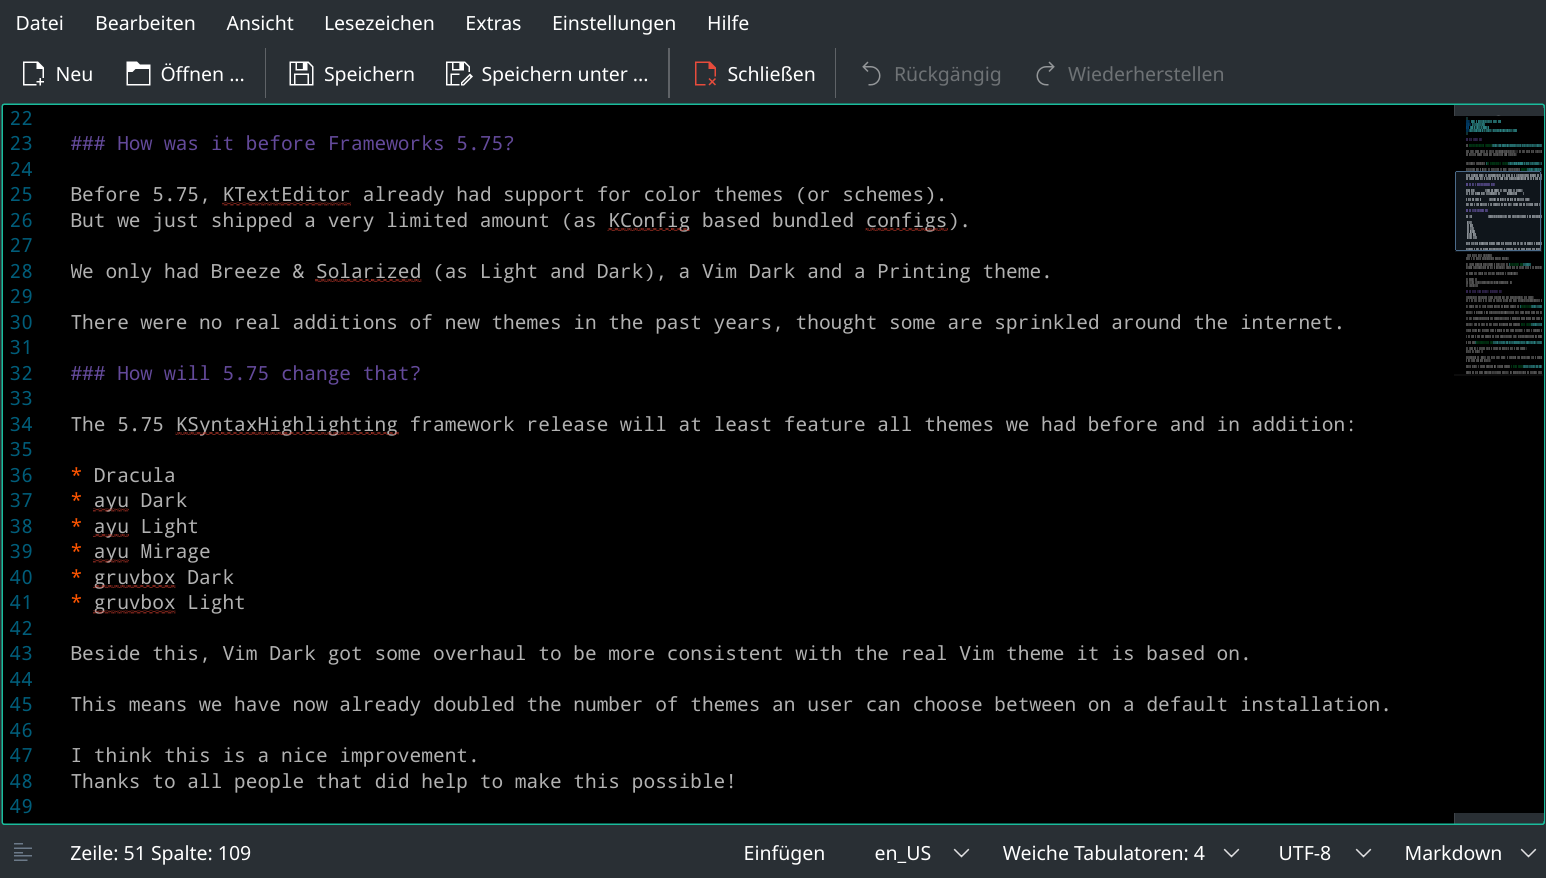
Task: Click the Schließen button label
Action: (771, 74)
